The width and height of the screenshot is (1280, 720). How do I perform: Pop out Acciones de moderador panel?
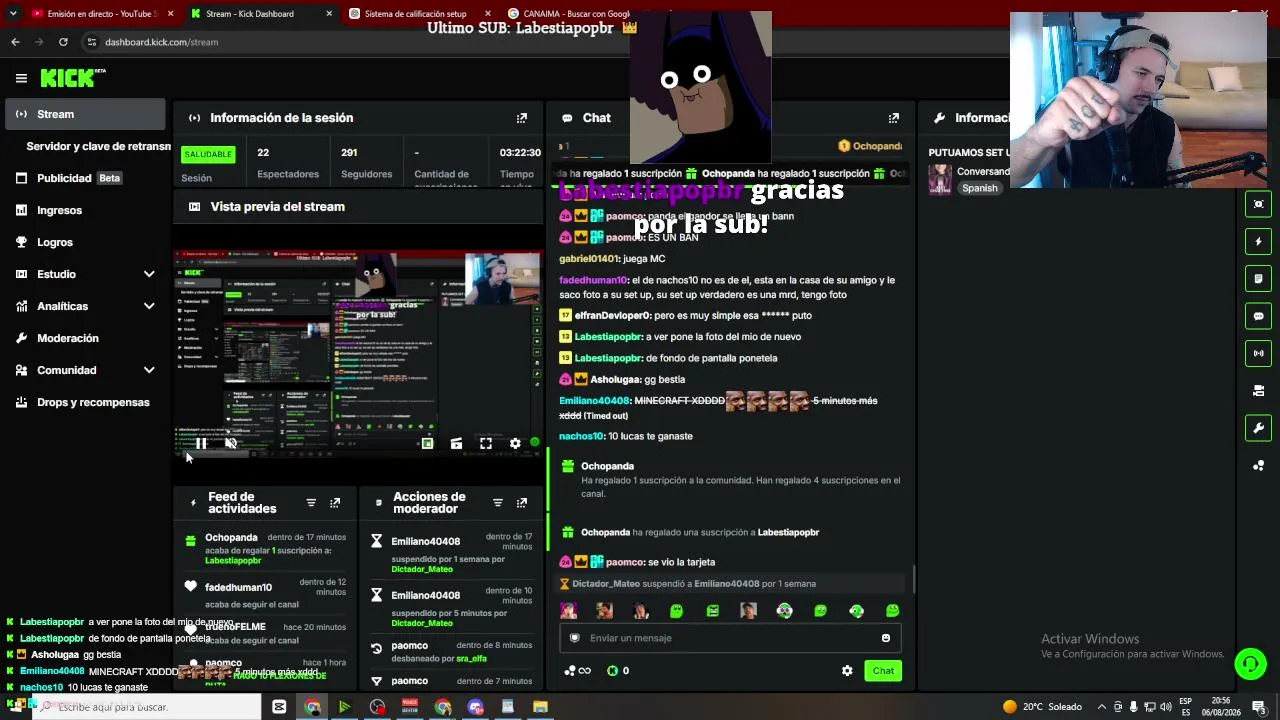coord(521,503)
